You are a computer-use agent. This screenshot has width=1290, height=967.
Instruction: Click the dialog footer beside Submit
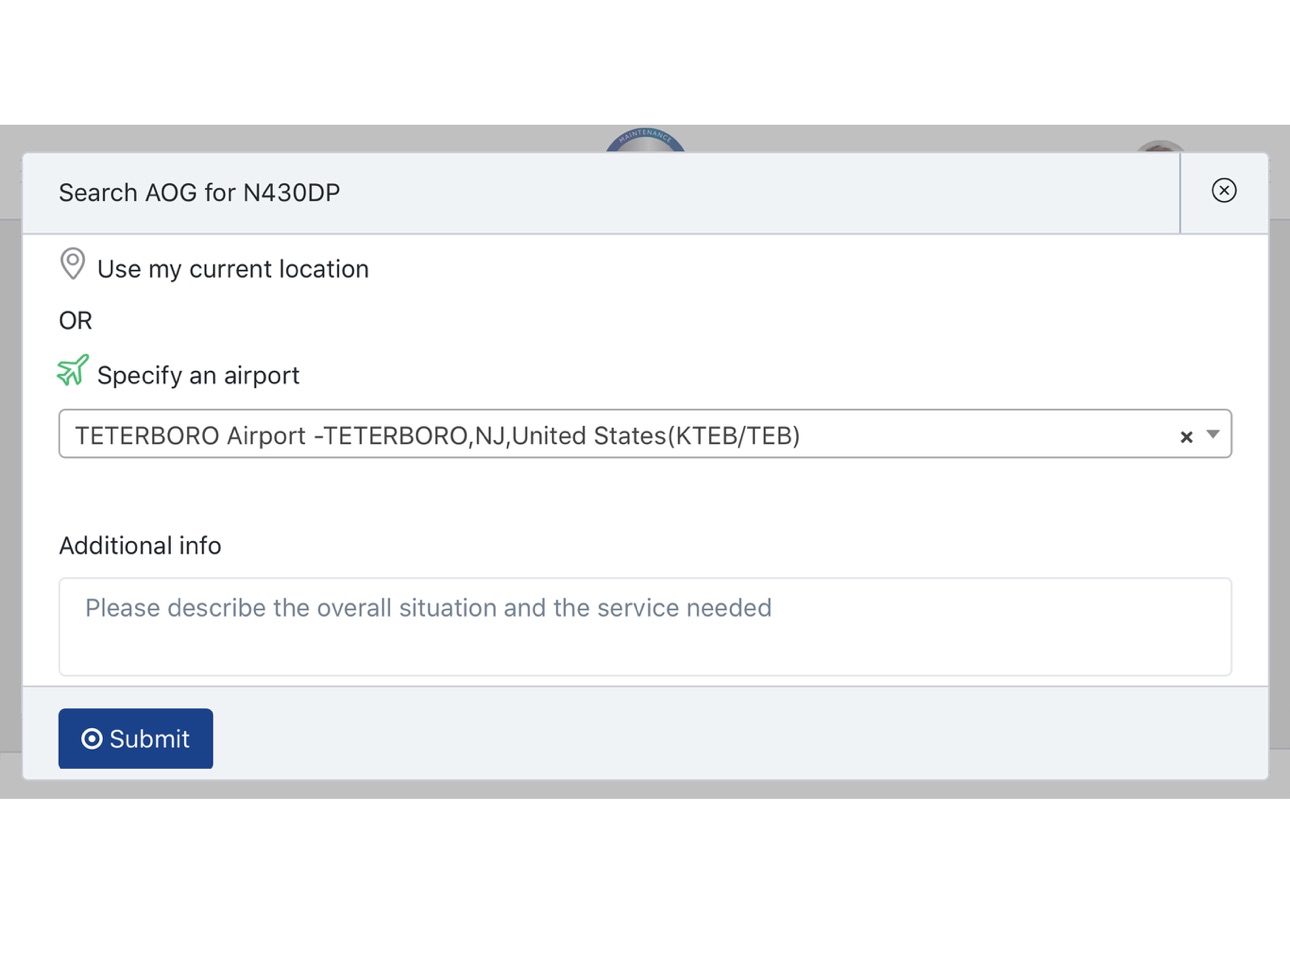(x=740, y=739)
